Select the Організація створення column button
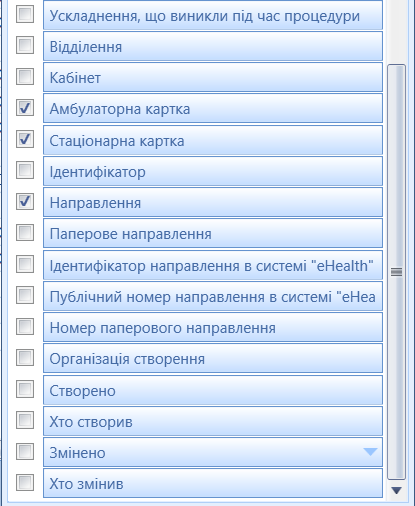 tap(213, 358)
